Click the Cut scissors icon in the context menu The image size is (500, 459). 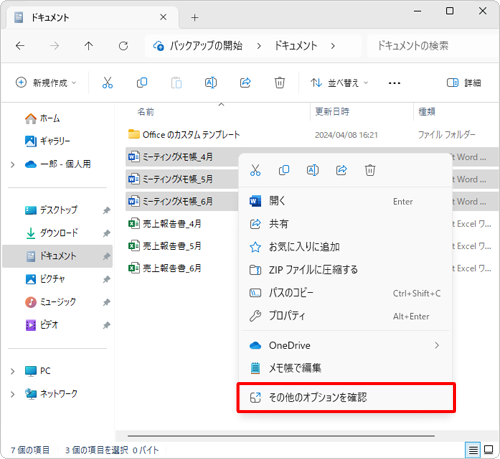coord(255,170)
